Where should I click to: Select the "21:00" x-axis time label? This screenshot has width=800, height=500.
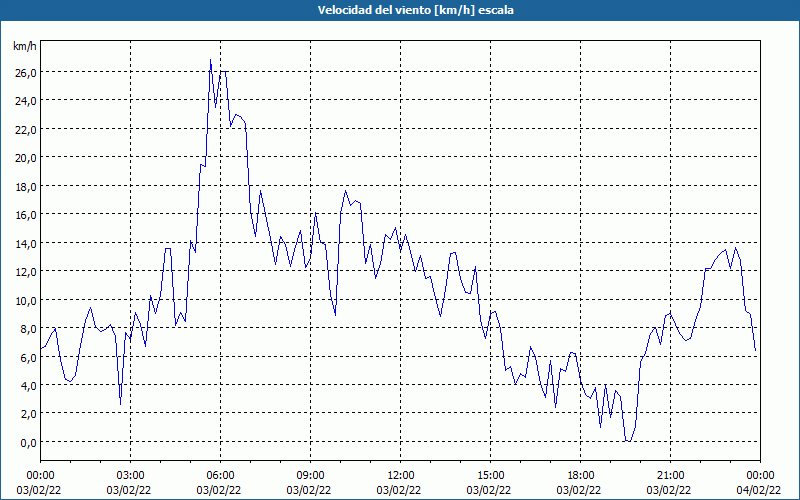pos(670,476)
